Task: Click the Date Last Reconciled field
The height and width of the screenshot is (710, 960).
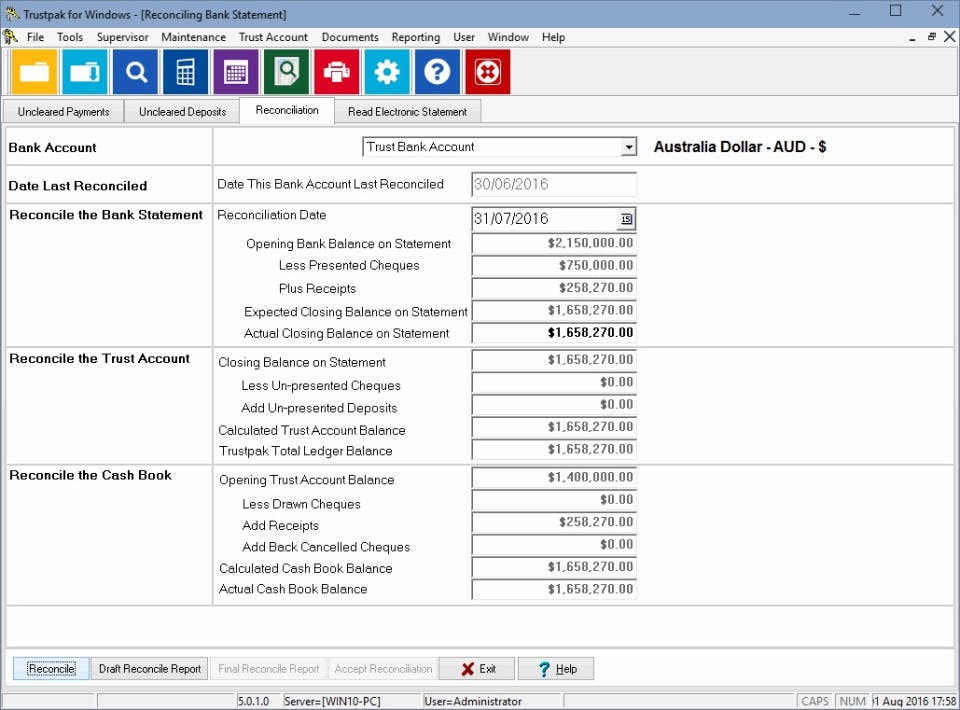Action: [x=554, y=184]
